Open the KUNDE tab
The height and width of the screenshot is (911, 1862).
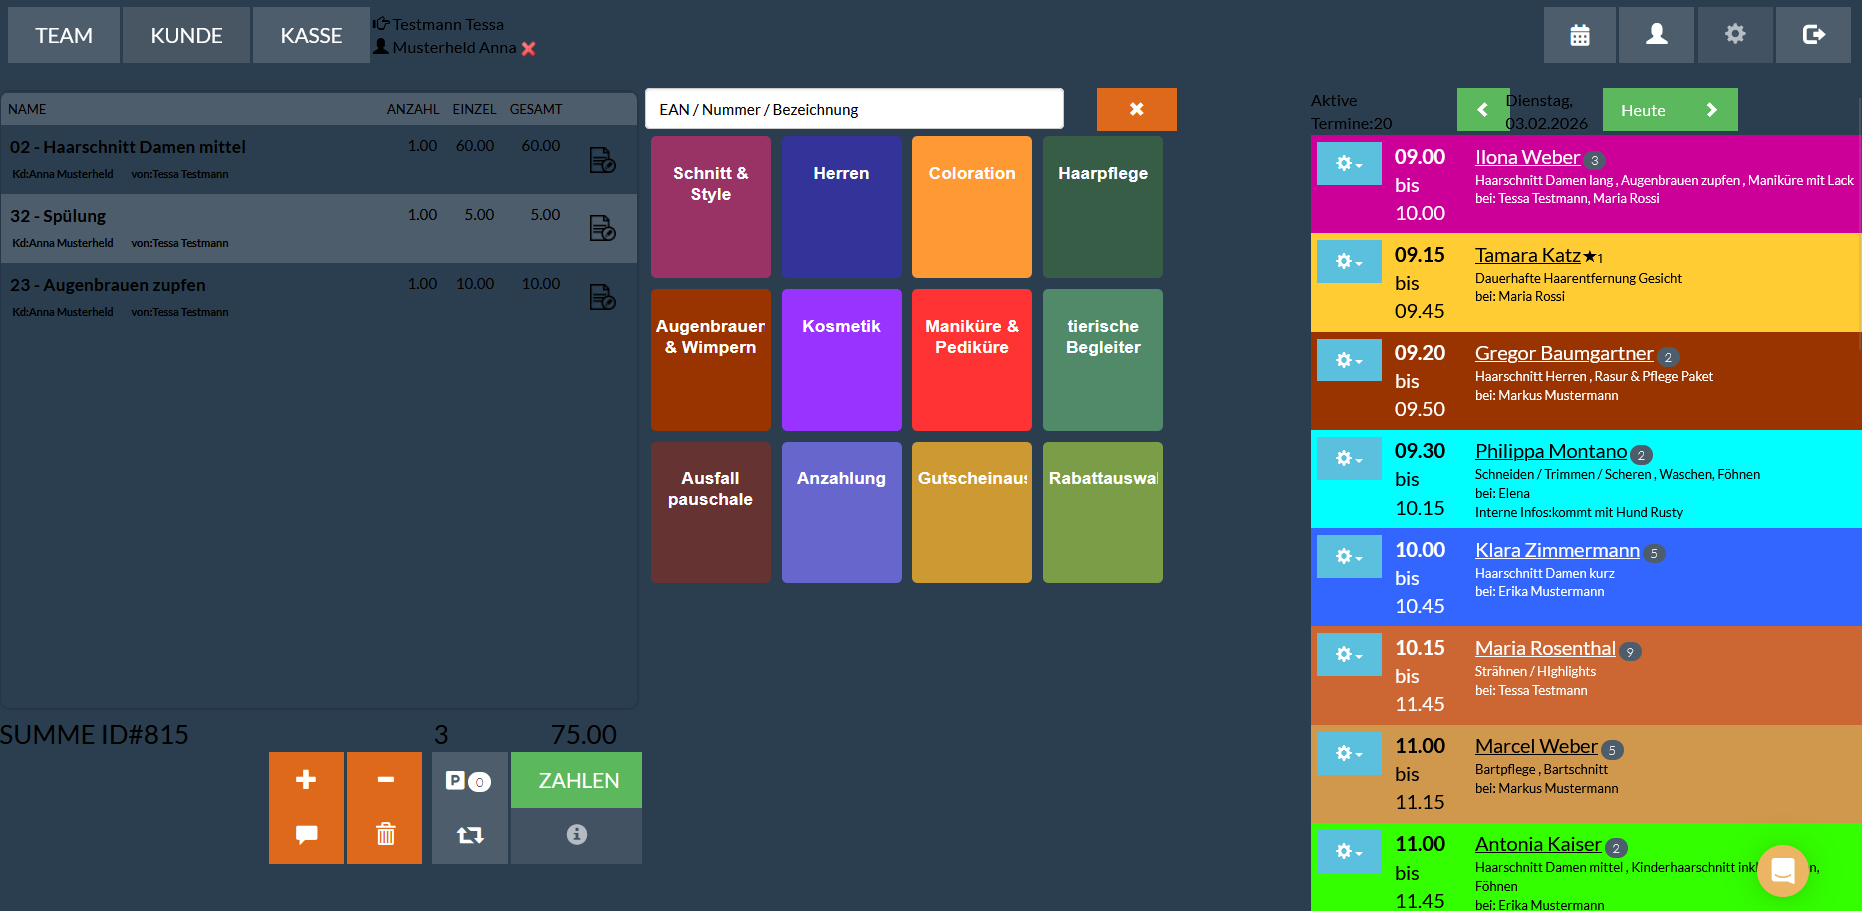186,36
